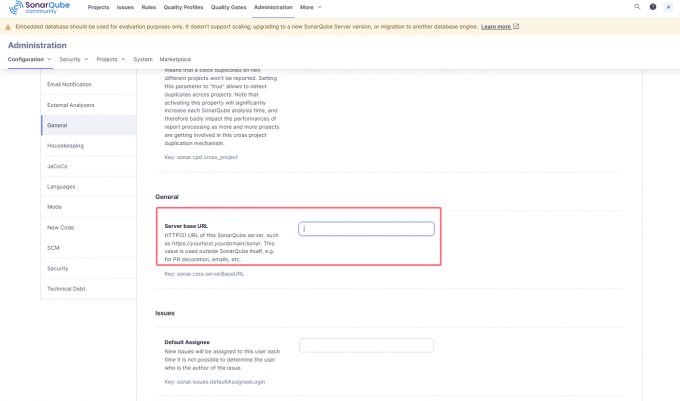This screenshot has height=401, width=680.
Task: Expand the More dropdown menu
Action: coord(311,7)
